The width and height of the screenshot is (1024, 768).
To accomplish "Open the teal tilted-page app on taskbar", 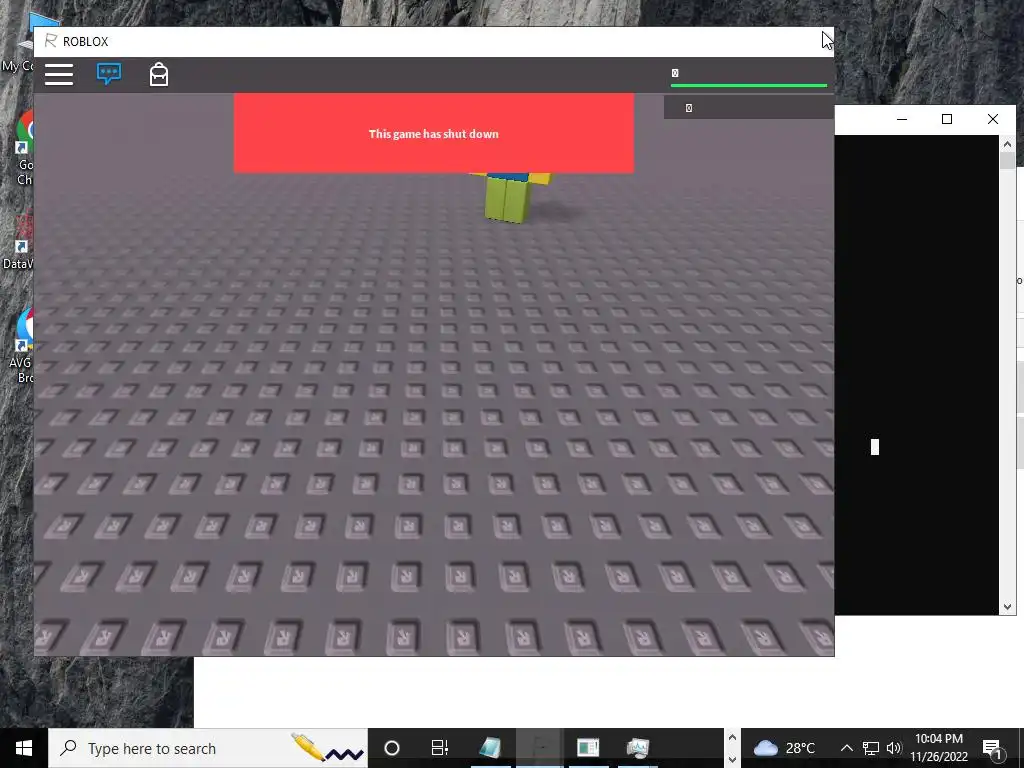I will click(x=490, y=748).
